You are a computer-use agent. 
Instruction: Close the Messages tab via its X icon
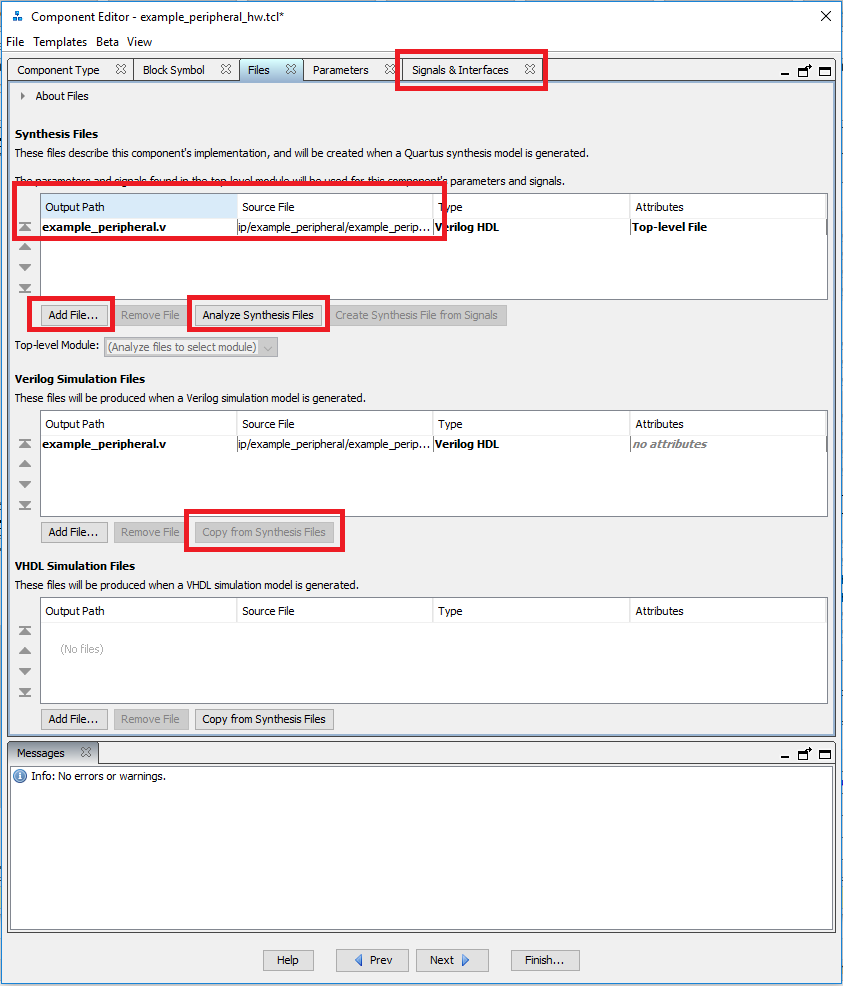pos(85,753)
